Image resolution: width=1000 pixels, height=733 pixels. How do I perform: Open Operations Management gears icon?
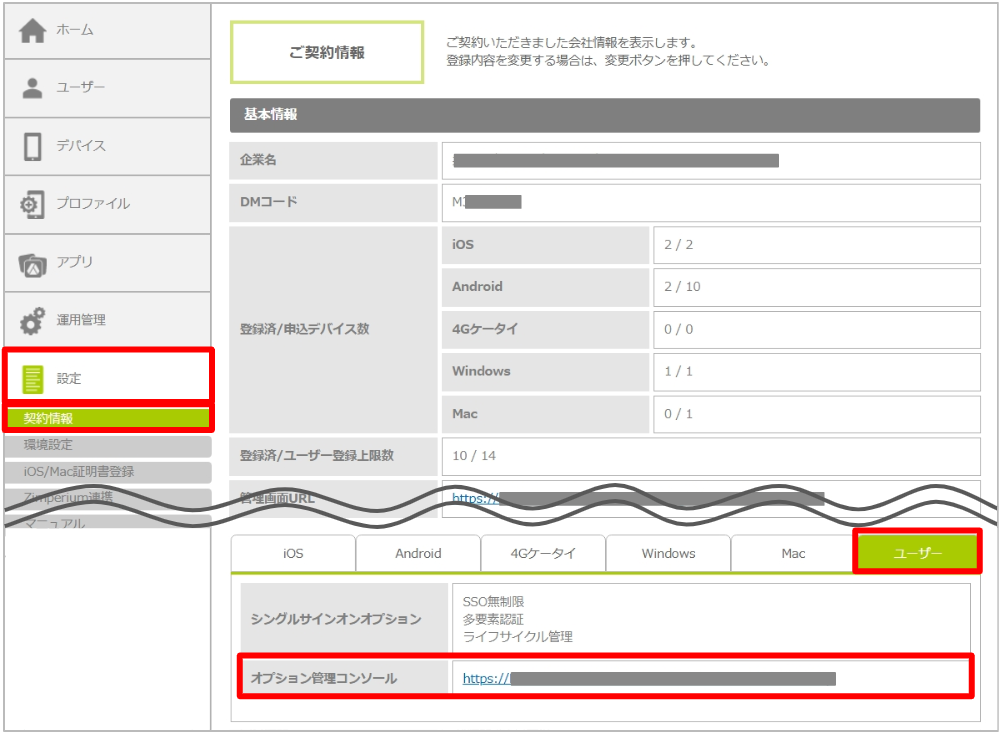(x=33, y=321)
